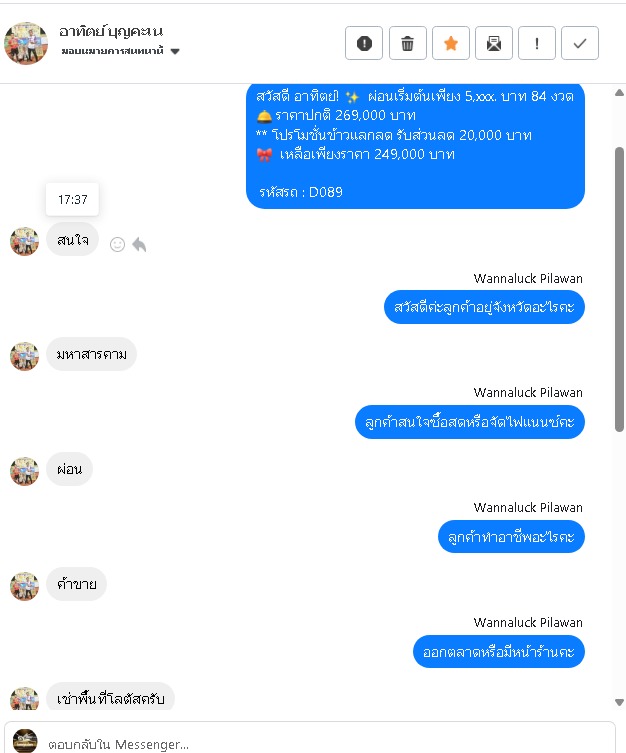
Task: Expand the assign conversation dropdown arrow
Action: click(x=175, y=51)
